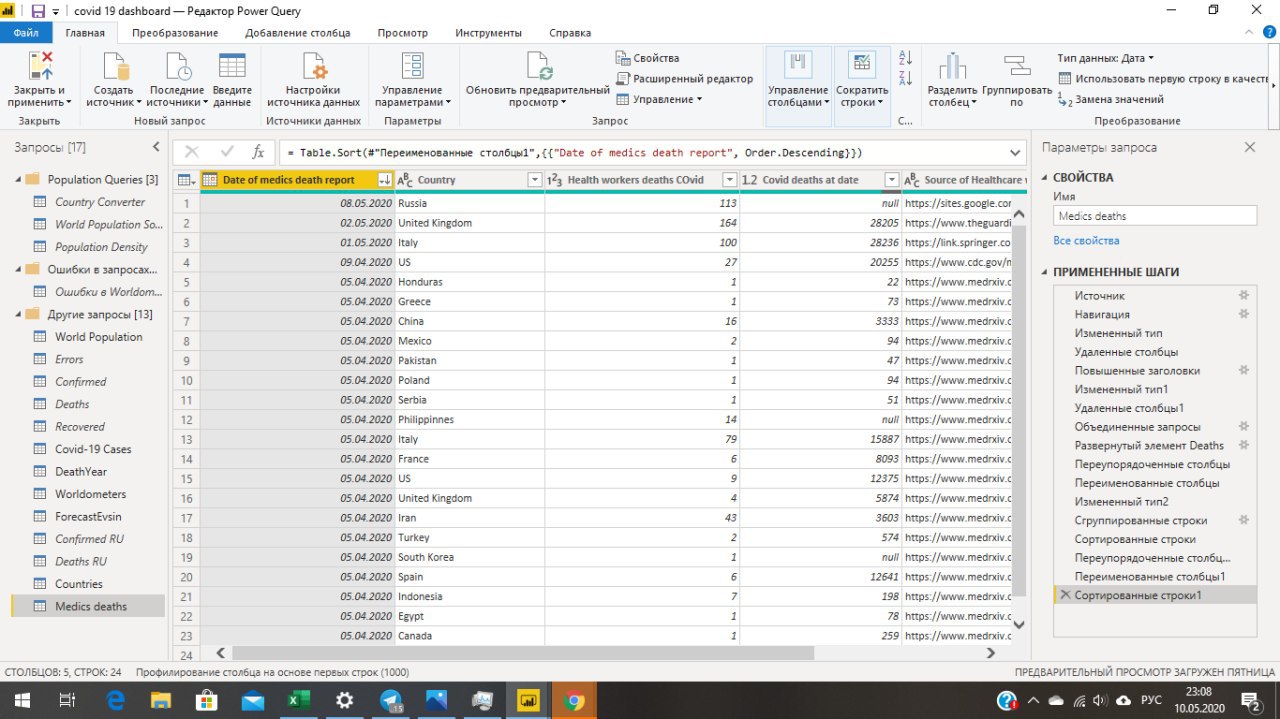Image resolution: width=1280 pixels, height=719 pixels.
Task: Collapse the ПРИМЕНЕННЫЕ ШАГИ section
Action: tap(1046, 272)
